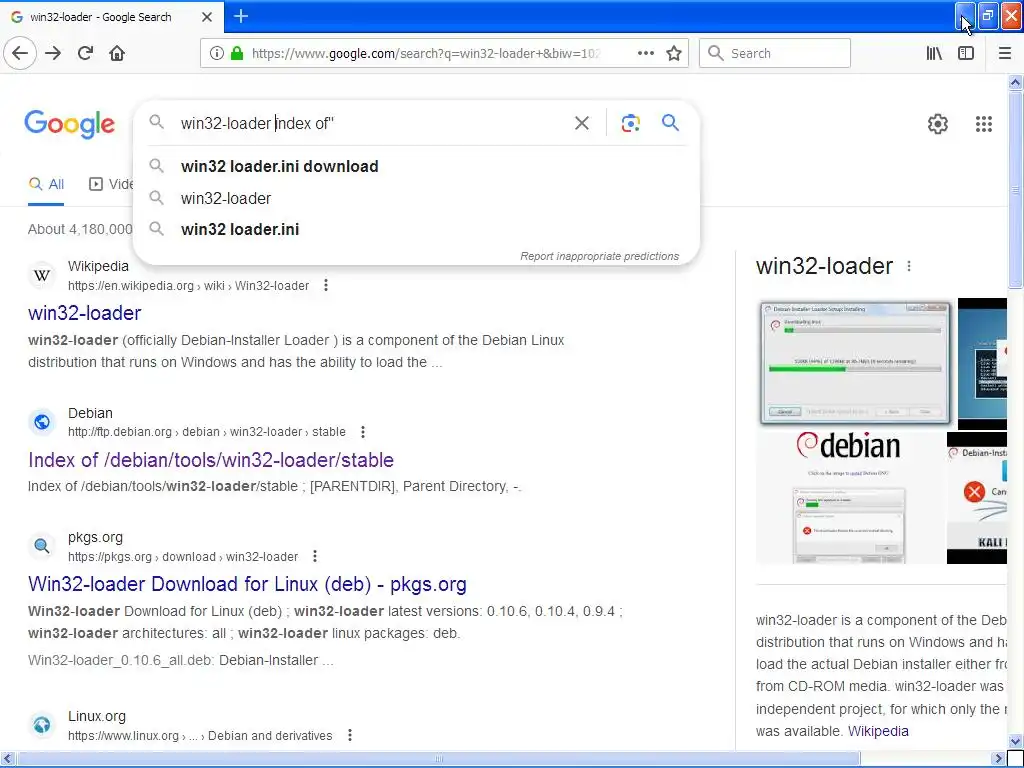Screen dimensions: 1024x768
Task: Search by image with Google Lens
Action: coord(630,123)
